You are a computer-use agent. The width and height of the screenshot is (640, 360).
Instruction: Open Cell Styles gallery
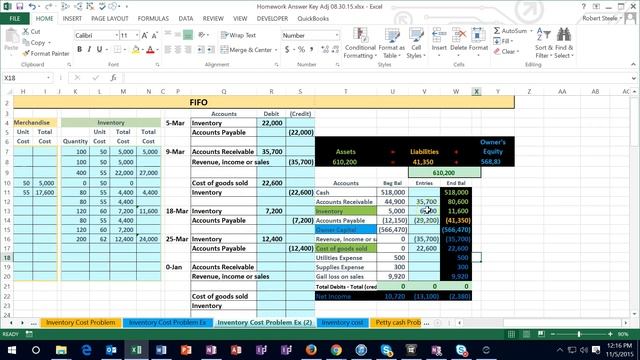pyautogui.click(x=416, y=43)
